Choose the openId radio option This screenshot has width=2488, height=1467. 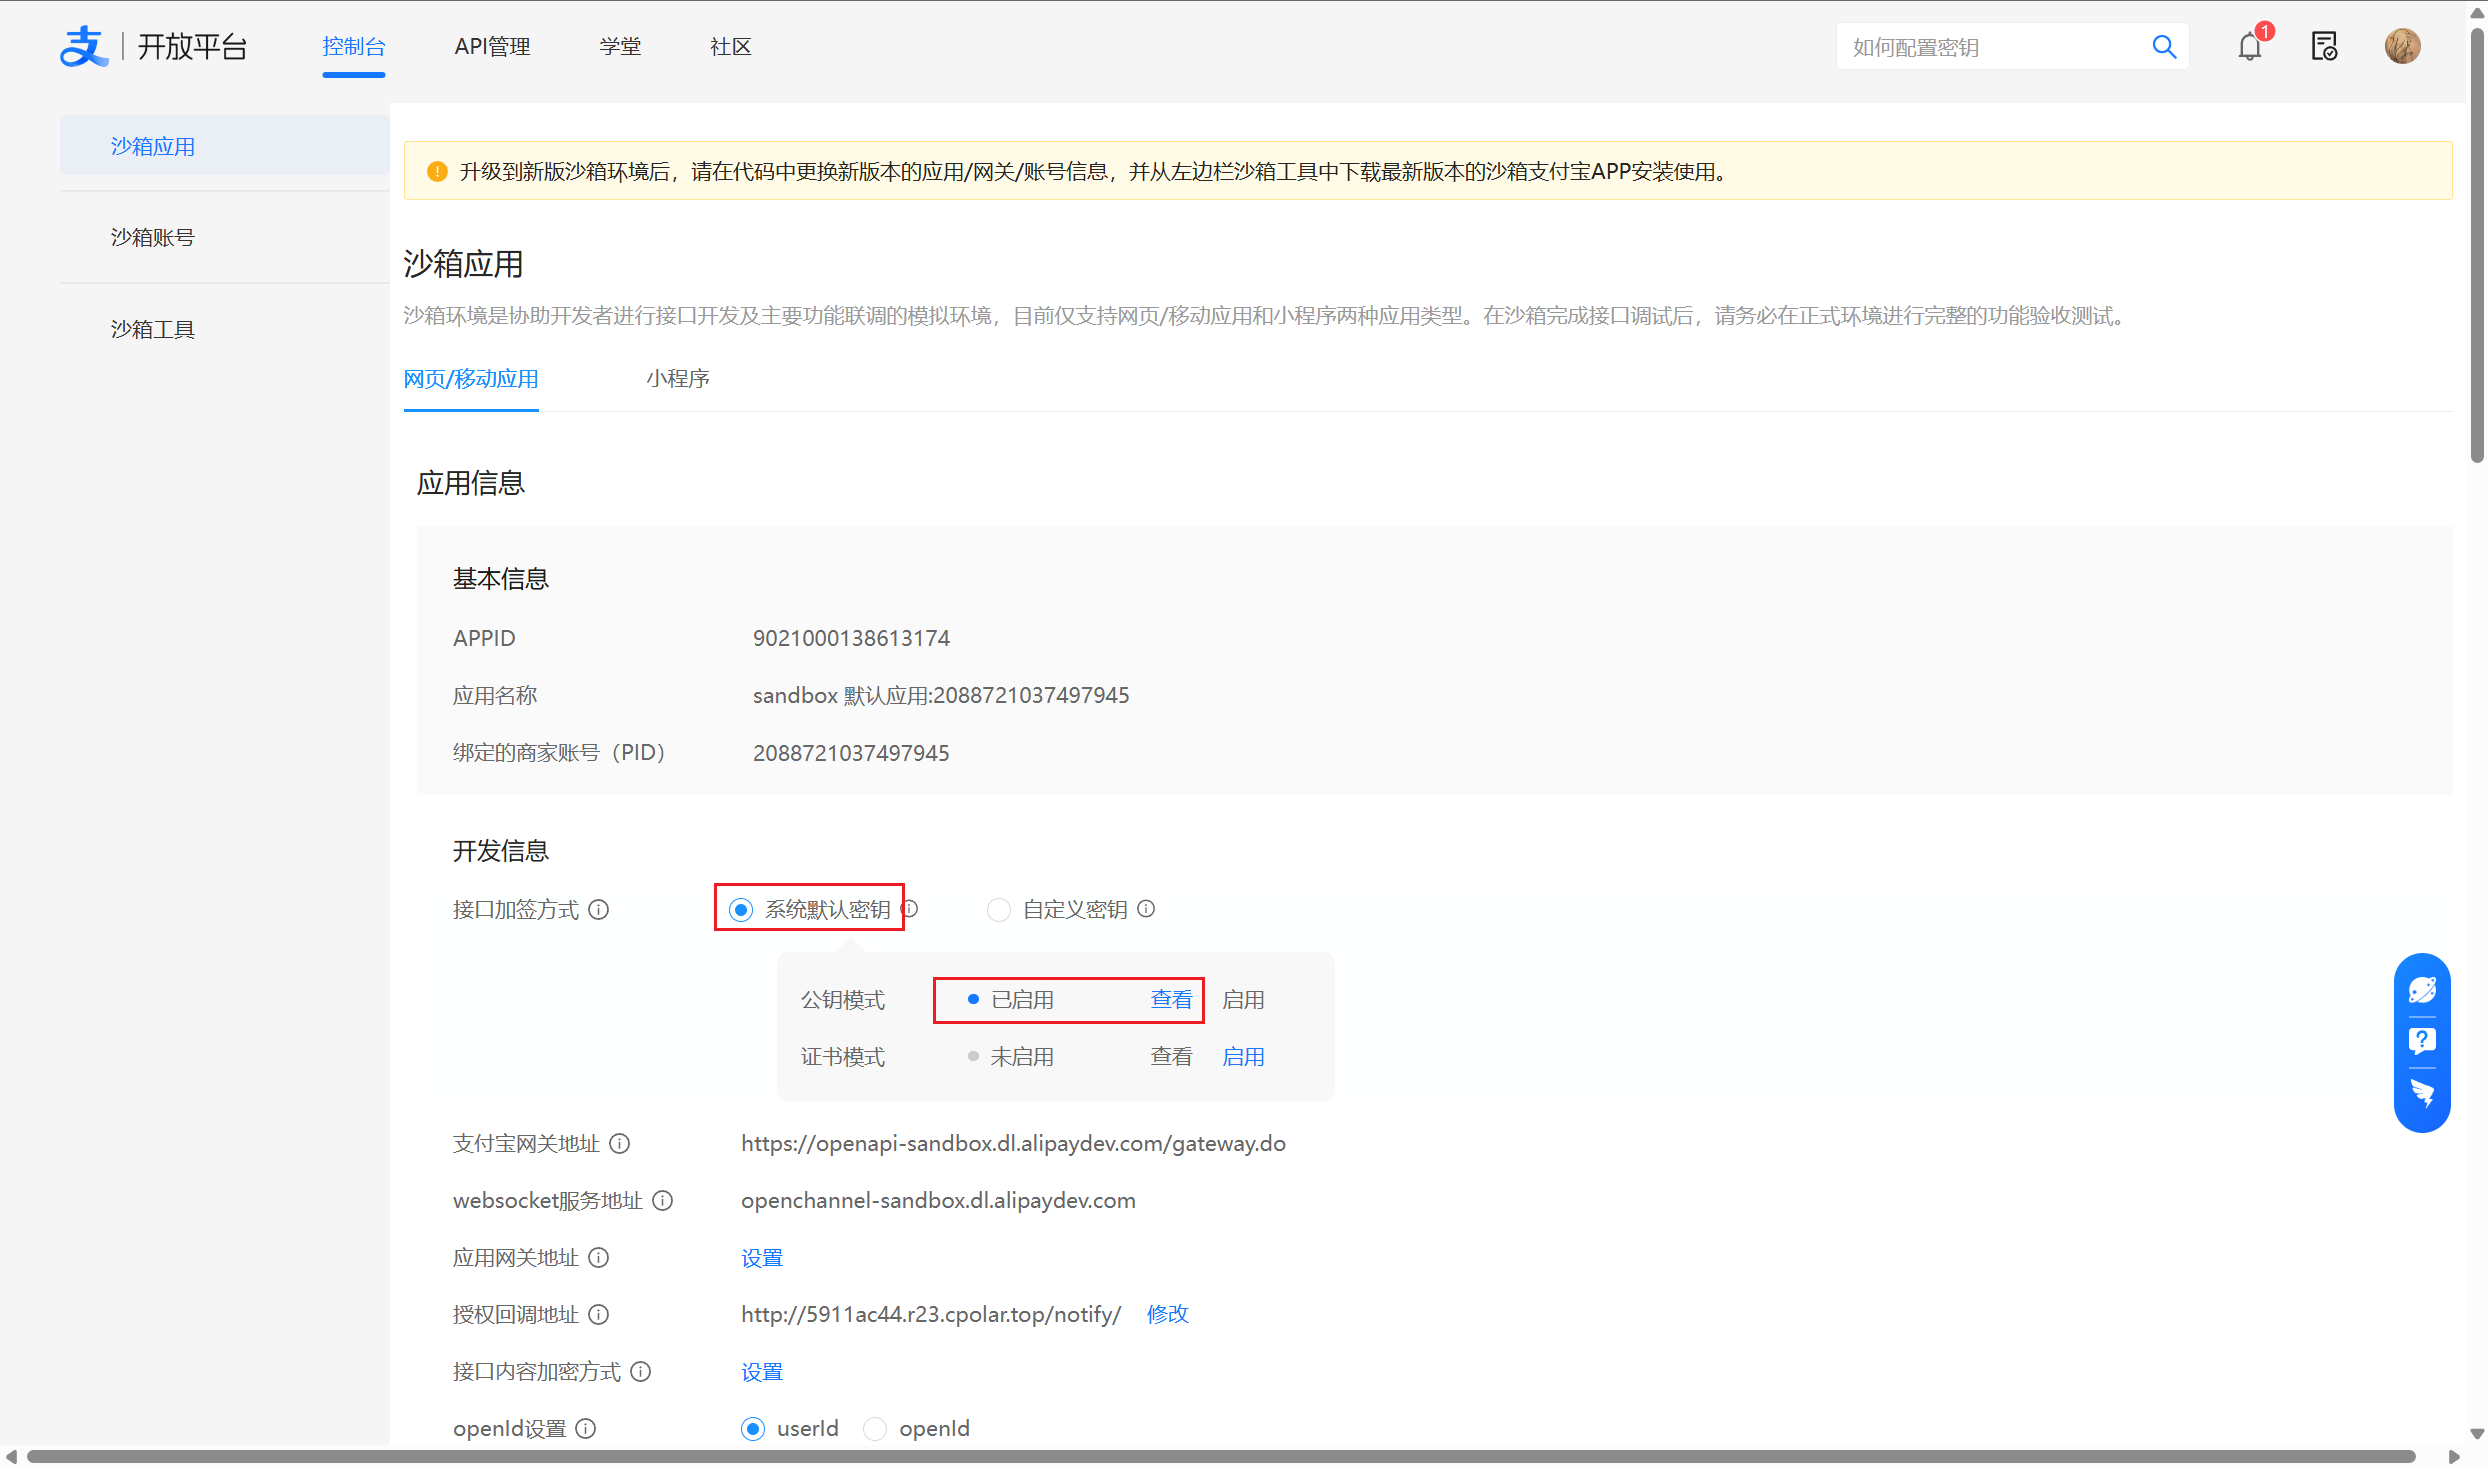tap(875, 1429)
